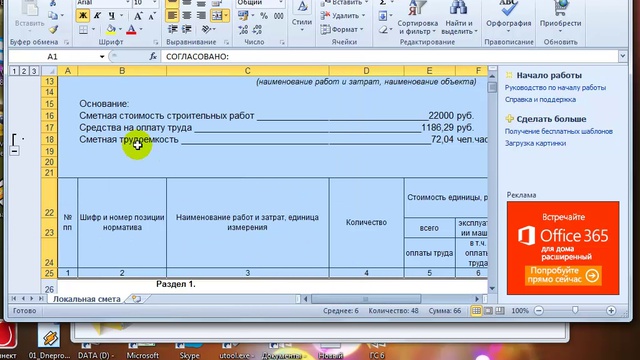
Task: Decrease the cell indent
Action: pos(173,29)
